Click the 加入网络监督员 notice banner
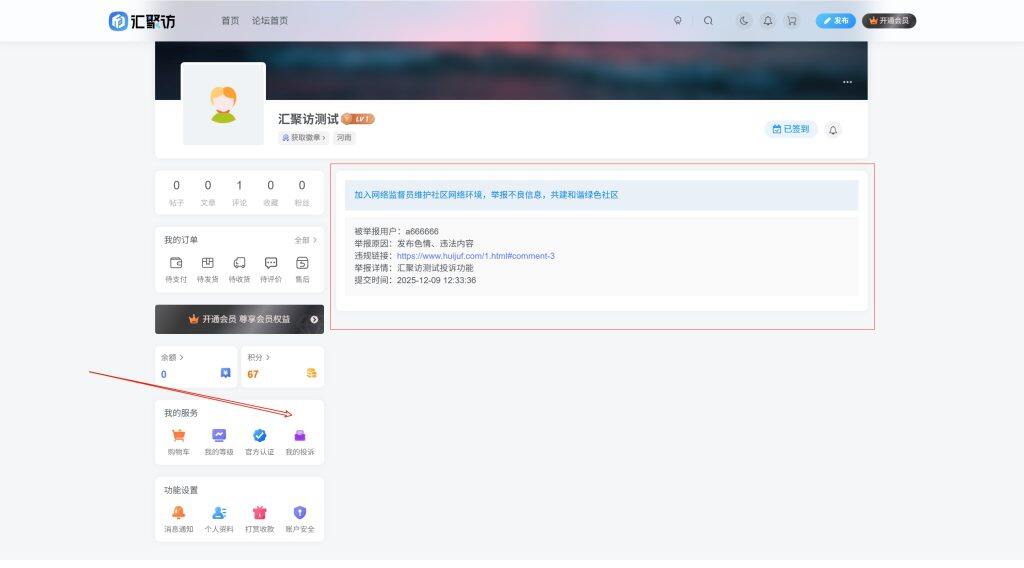The image size is (1024, 568). point(601,195)
